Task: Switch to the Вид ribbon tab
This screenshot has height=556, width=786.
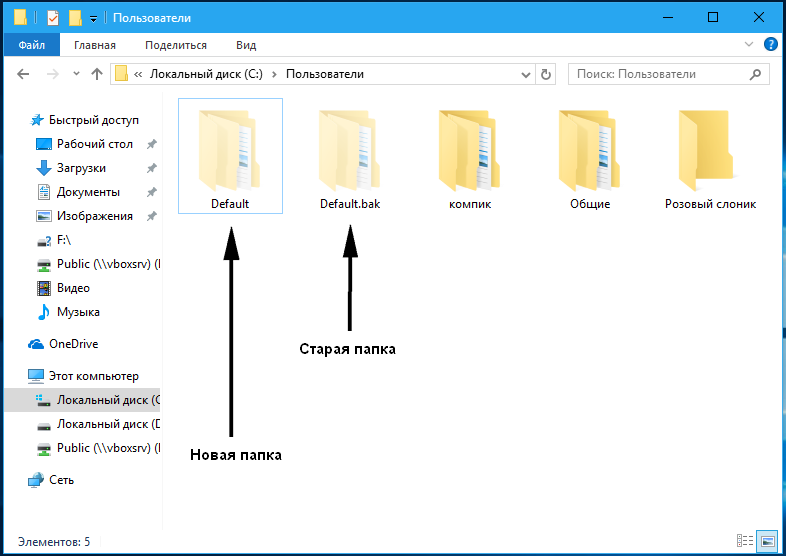Action: [x=246, y=45]
